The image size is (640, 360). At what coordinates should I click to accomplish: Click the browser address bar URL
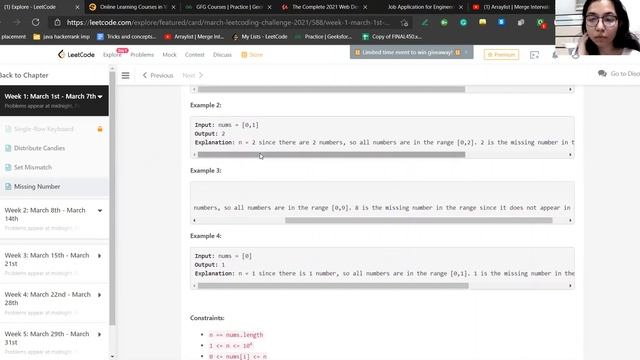[229, 22]
